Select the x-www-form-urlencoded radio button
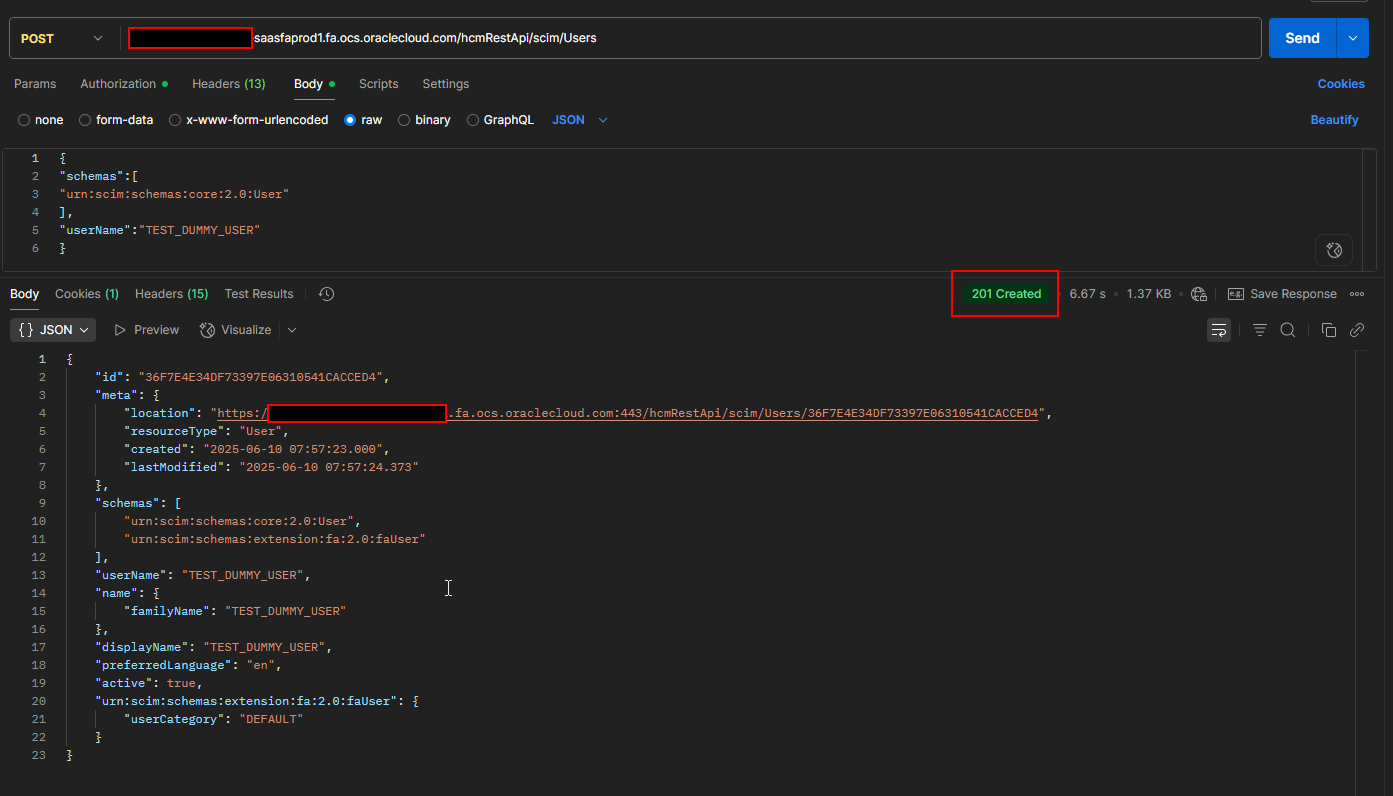 click(175, 120)
